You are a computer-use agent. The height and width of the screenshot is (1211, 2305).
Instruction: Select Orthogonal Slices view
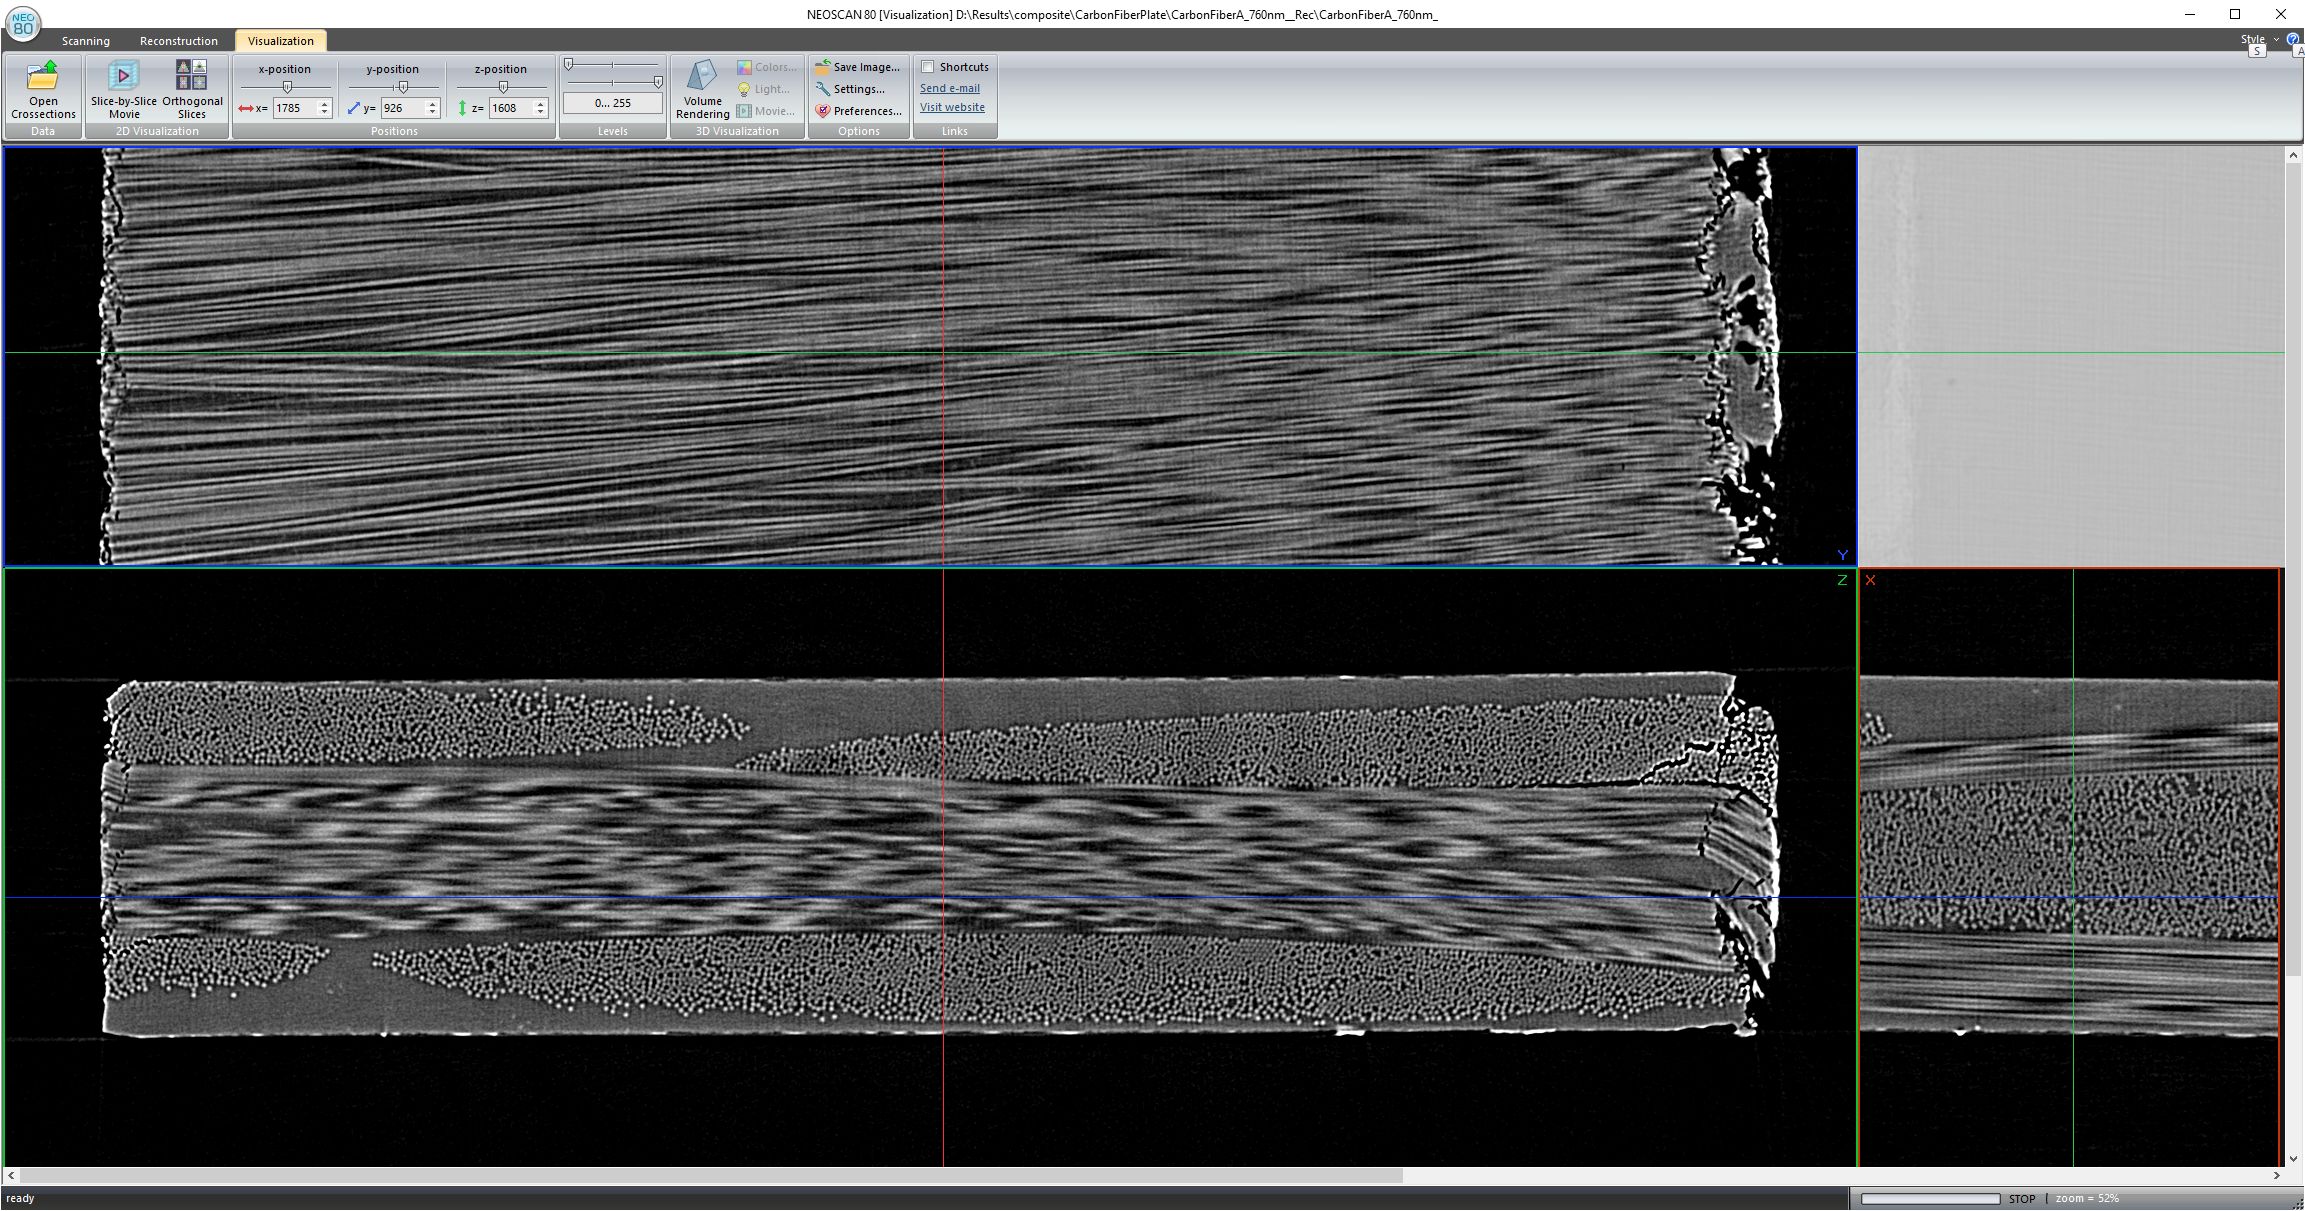click(x=192, y=90)
